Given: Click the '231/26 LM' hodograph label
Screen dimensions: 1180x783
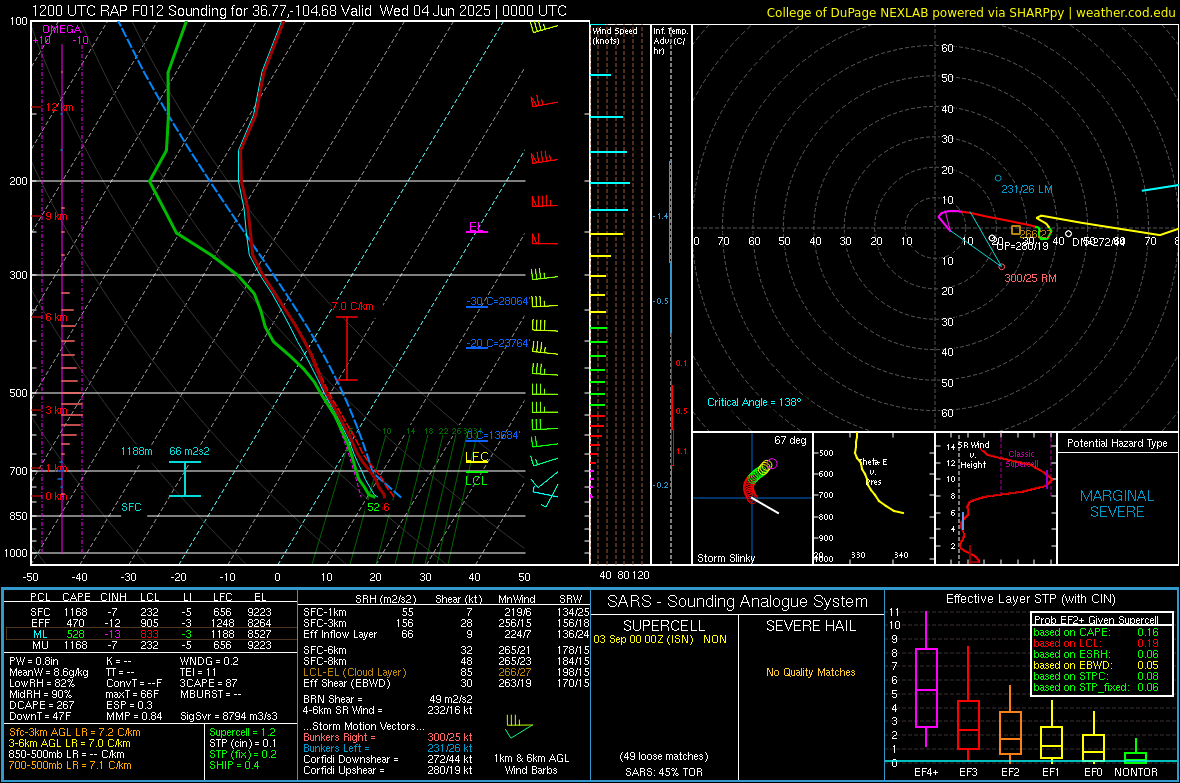Looking at the screenshot, I should (x=1026, y=189).
